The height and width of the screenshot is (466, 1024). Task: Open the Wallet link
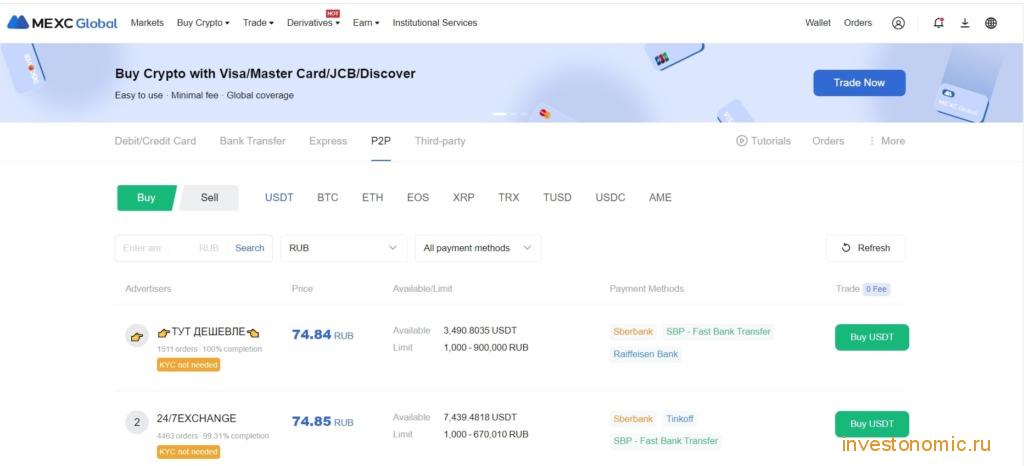[x=818, y=23]
